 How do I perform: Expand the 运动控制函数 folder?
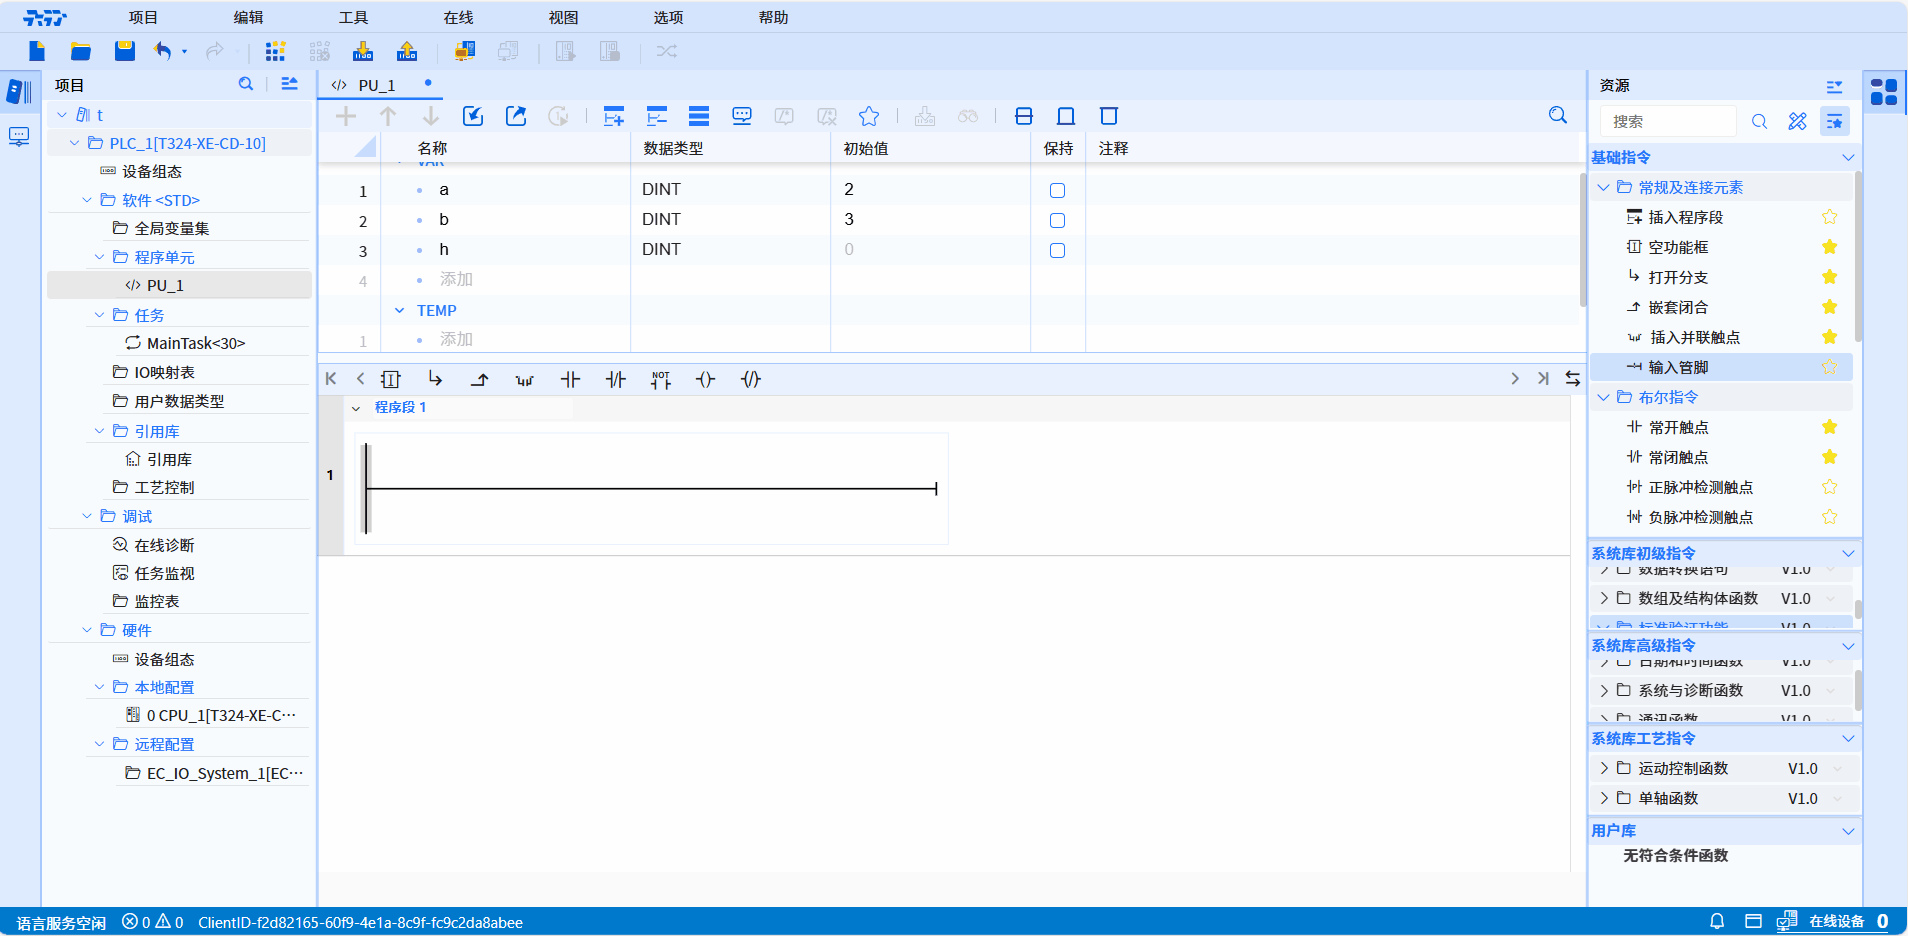click(1604, 768)
